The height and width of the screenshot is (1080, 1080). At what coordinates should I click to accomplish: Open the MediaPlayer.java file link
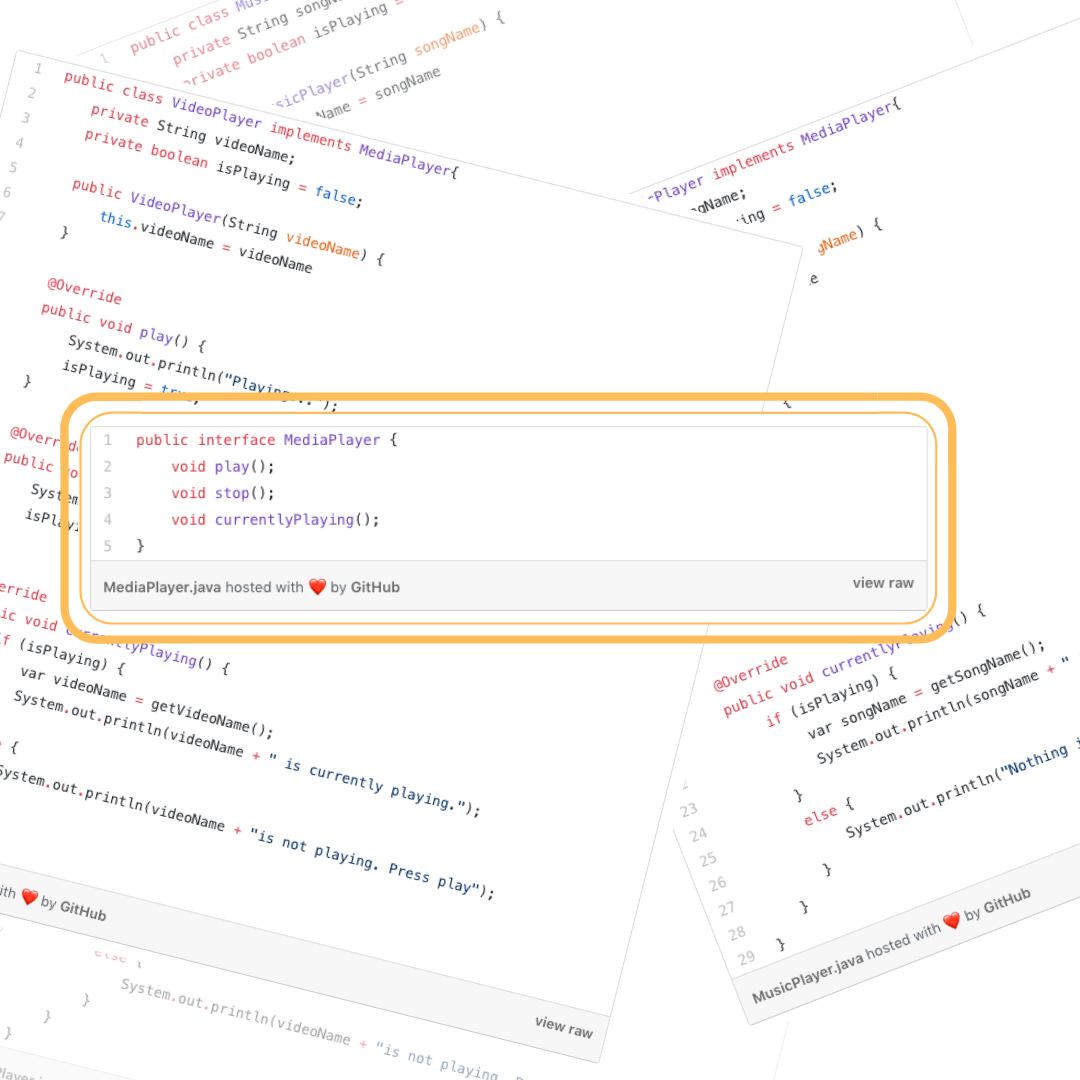(162, 587)
